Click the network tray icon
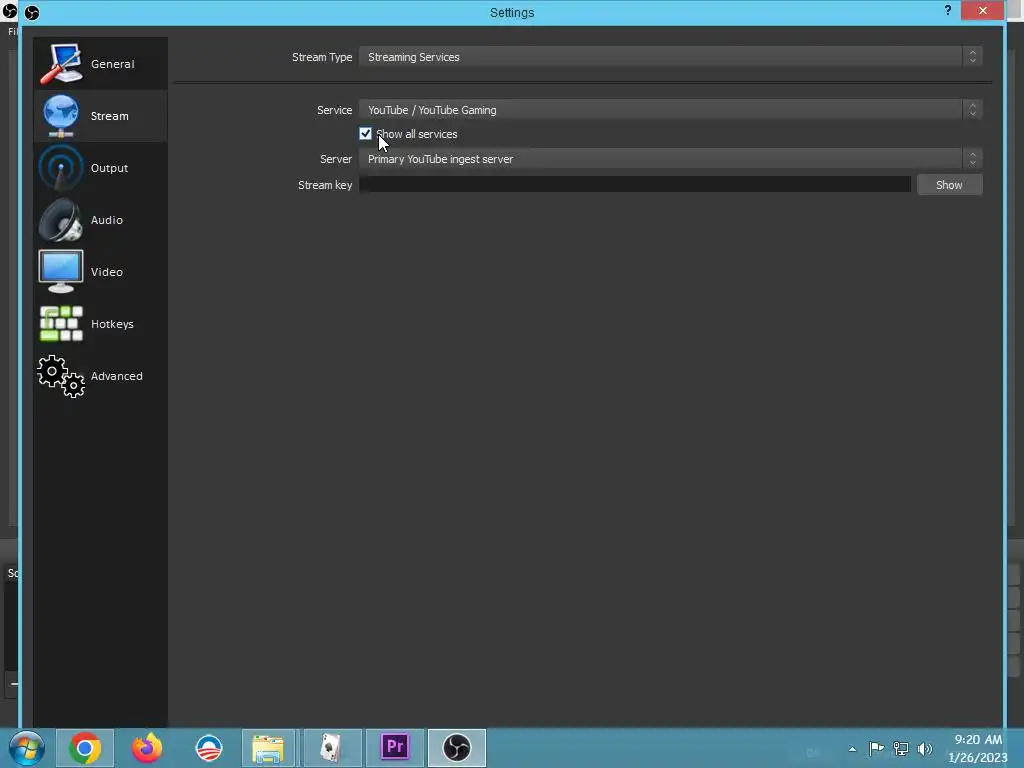Viewport: 1024px width, 768px height. (901, 748)
